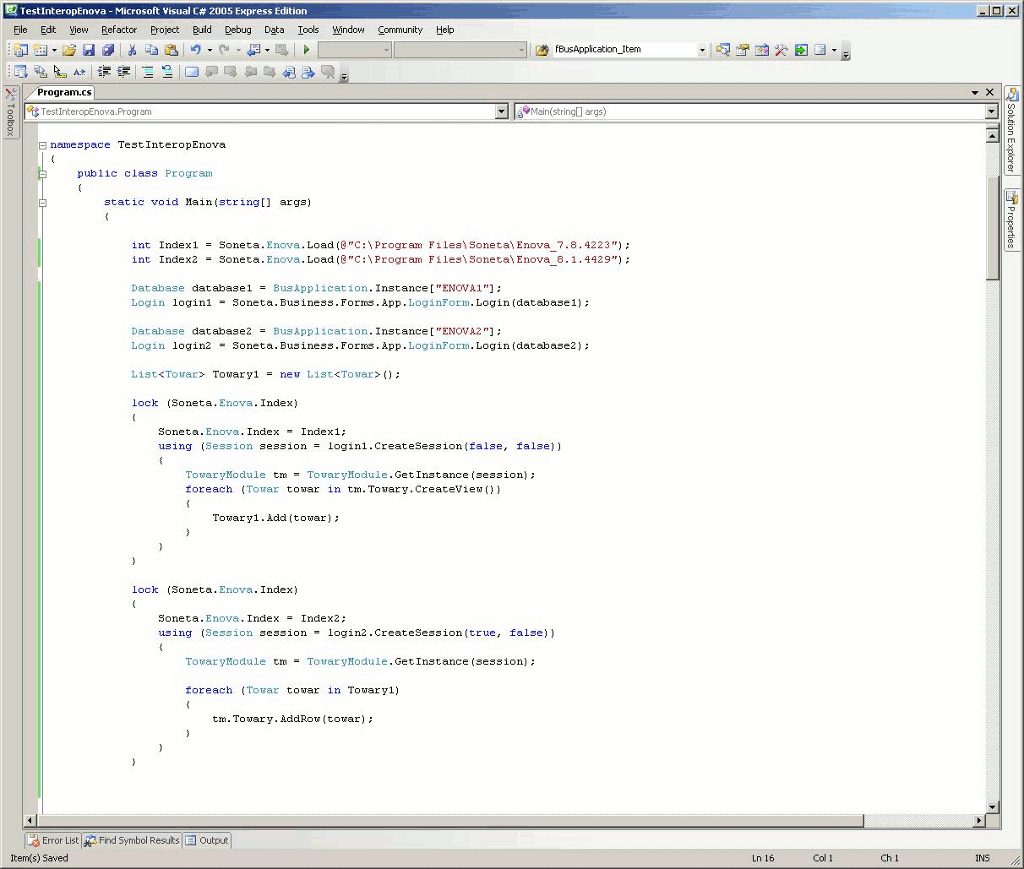Uncomment the selected lines
Image resolution: width=1024 pixels, height=869 pixels.
point(167,72)
